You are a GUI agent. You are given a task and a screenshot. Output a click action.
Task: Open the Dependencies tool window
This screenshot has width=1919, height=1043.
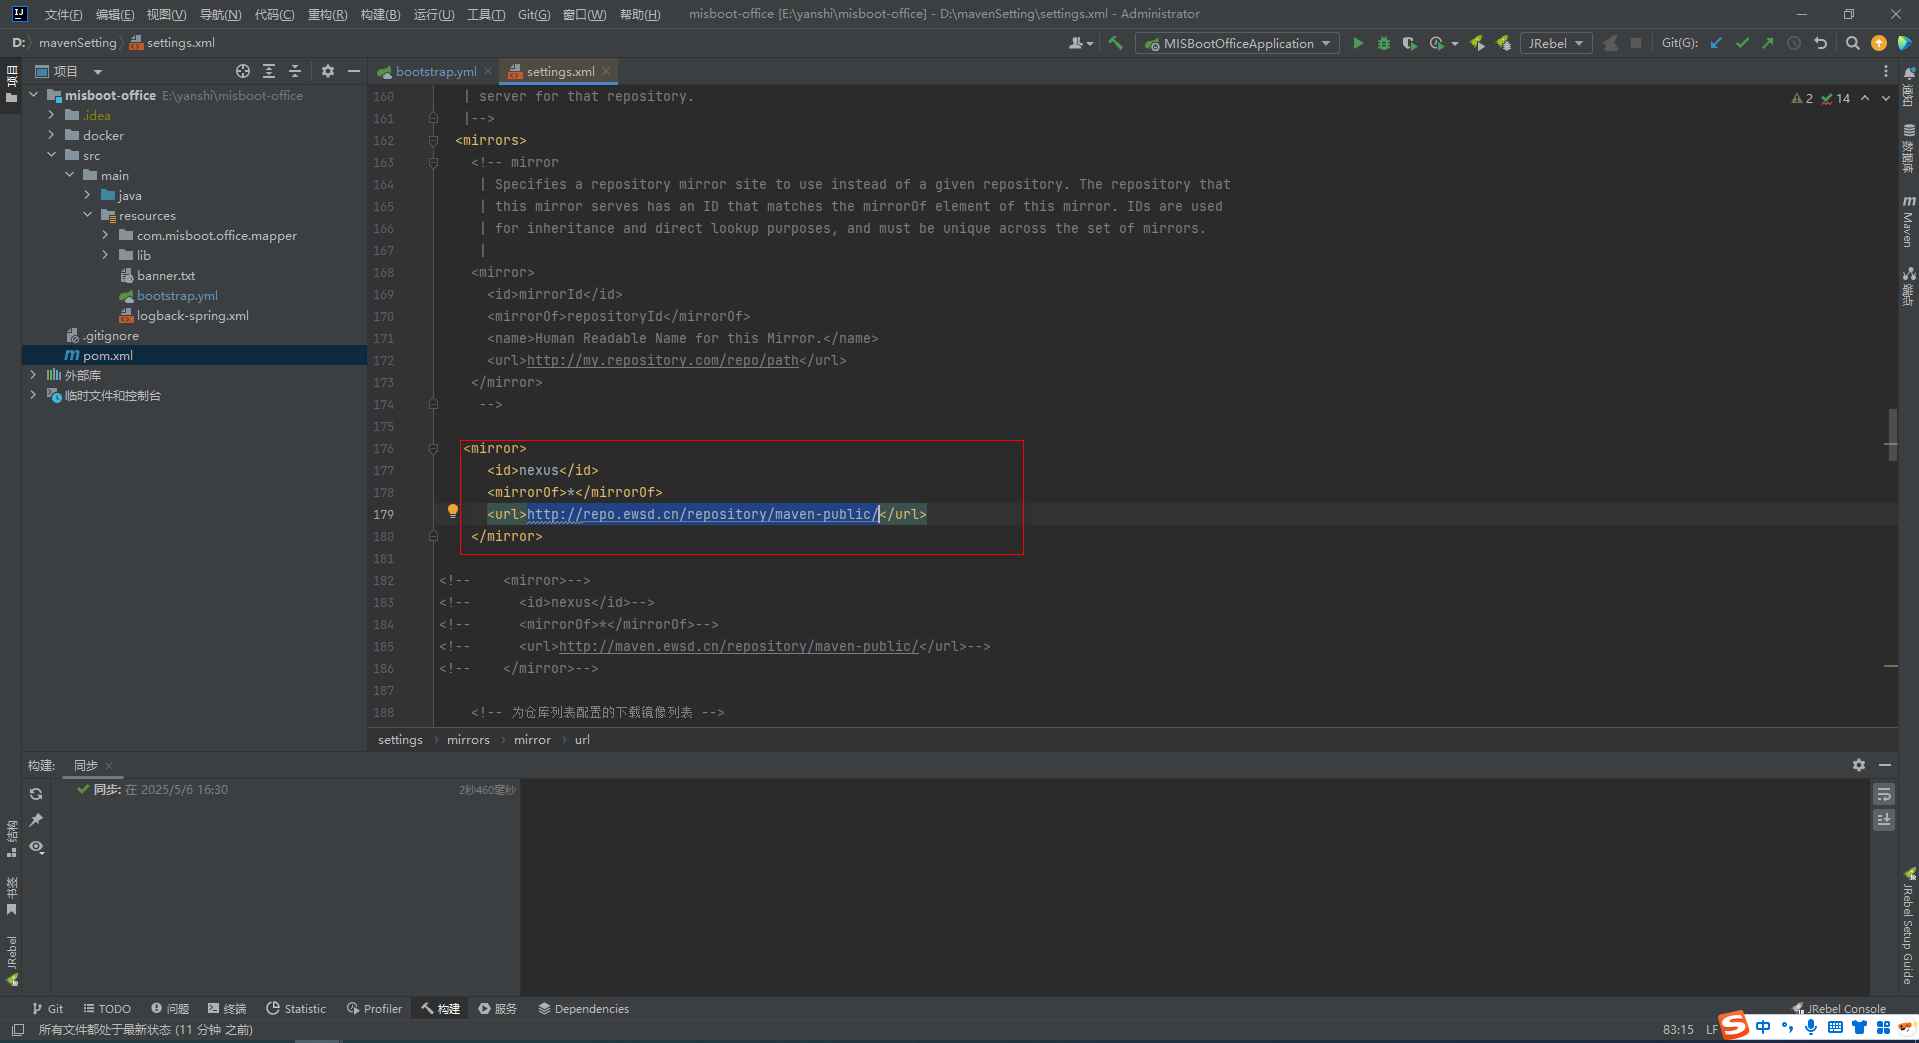tap(584, 1009)
